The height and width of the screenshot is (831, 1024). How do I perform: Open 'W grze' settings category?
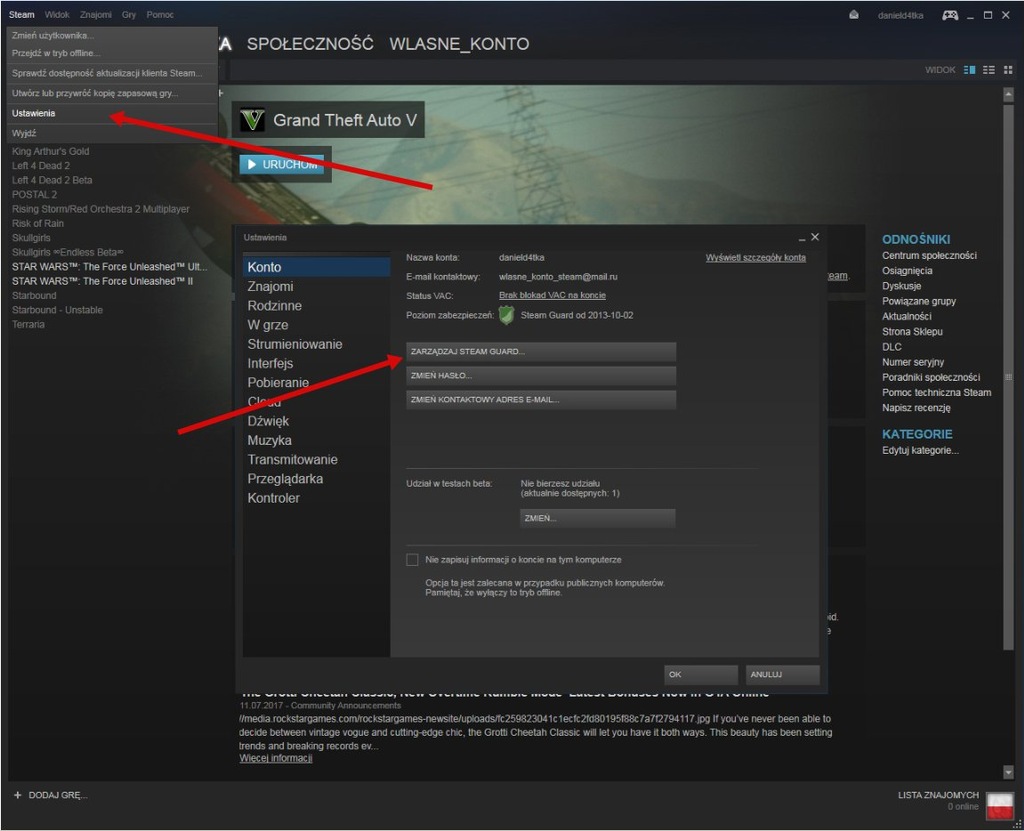[317, 325]
